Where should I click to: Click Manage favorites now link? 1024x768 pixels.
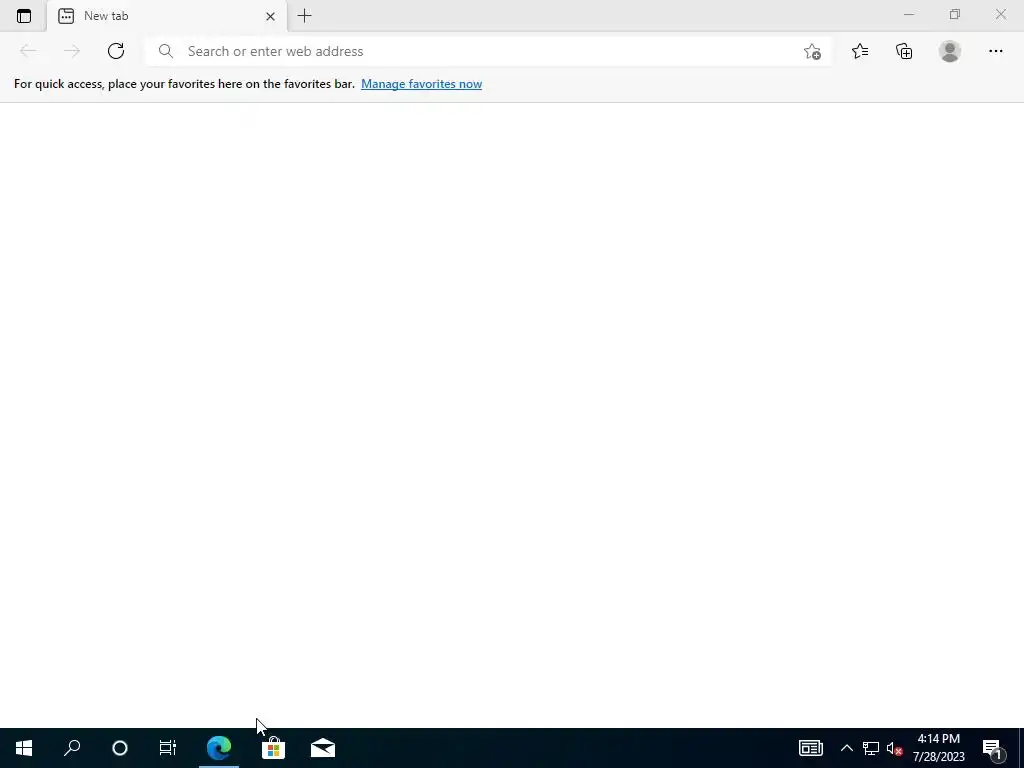coord(421,84)
